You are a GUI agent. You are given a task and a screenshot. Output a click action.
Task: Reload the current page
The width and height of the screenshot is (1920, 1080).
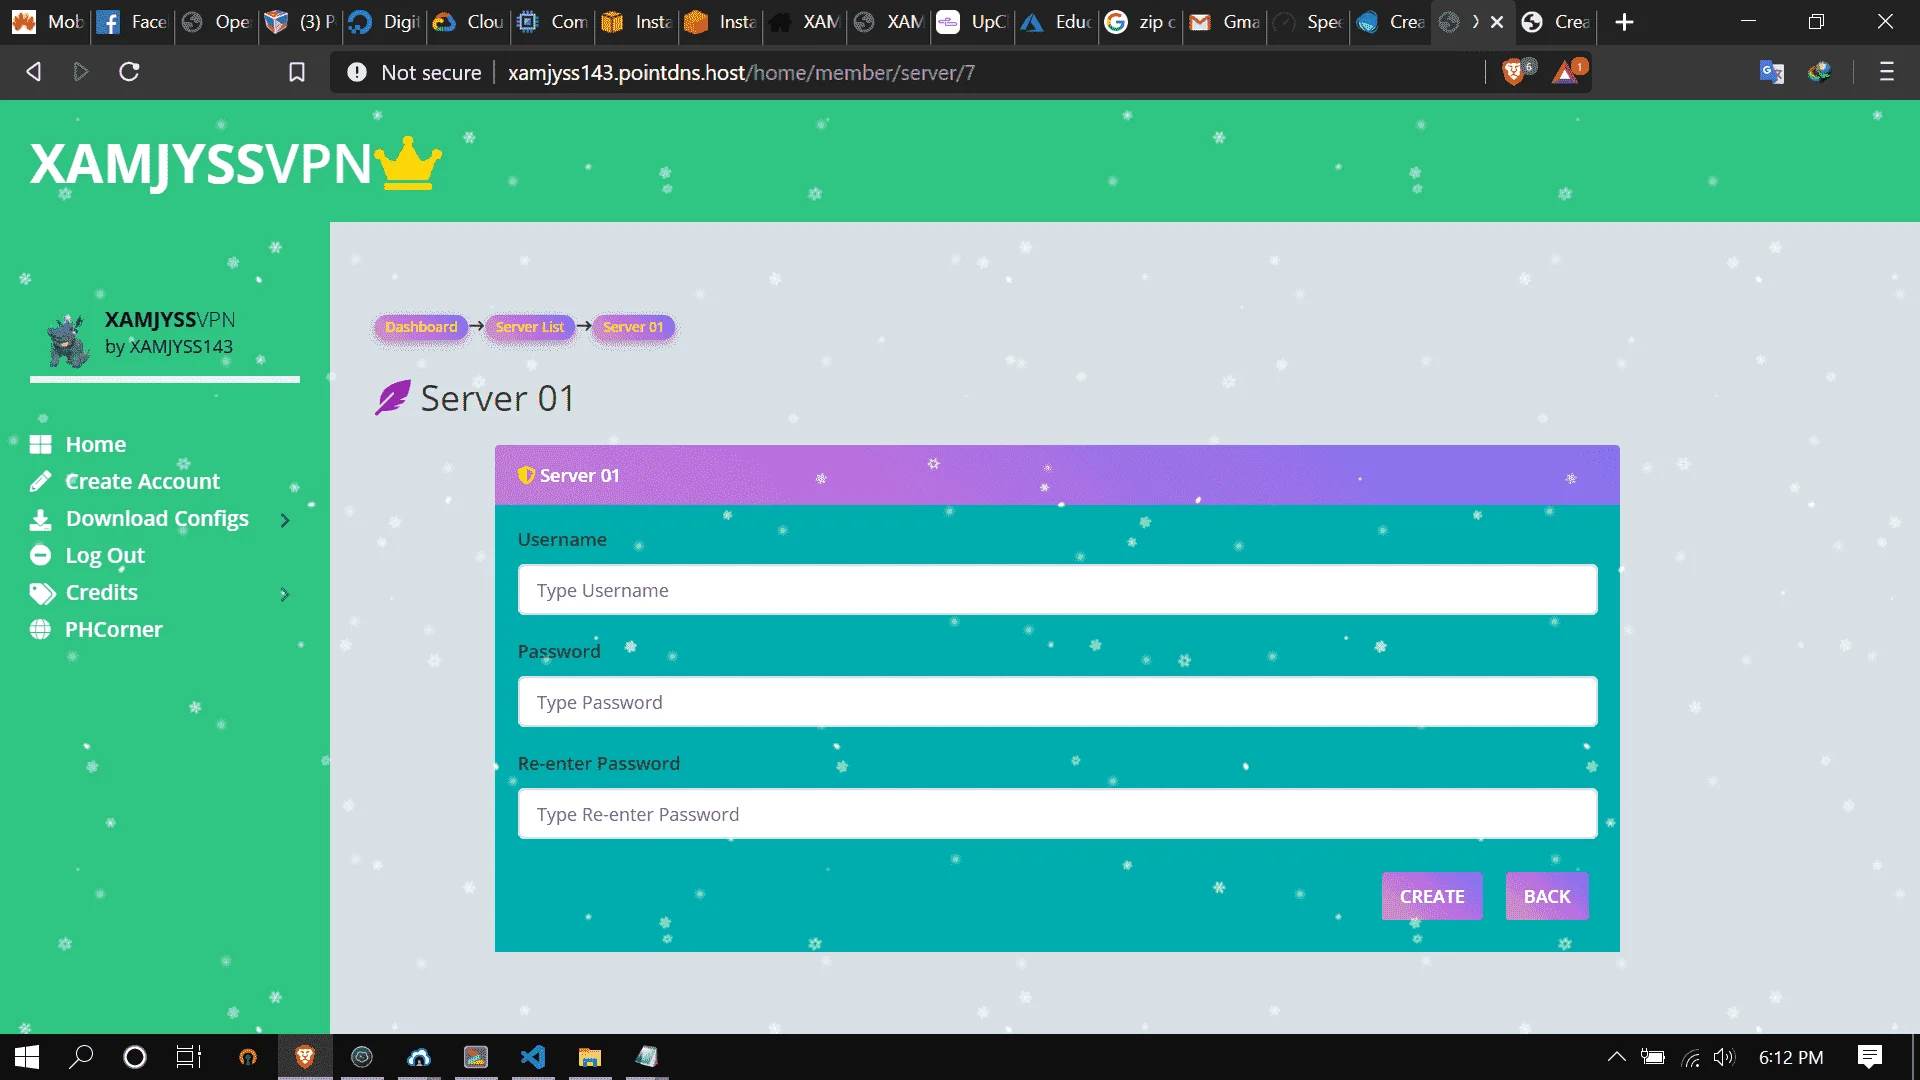click(x=129, y=72)
